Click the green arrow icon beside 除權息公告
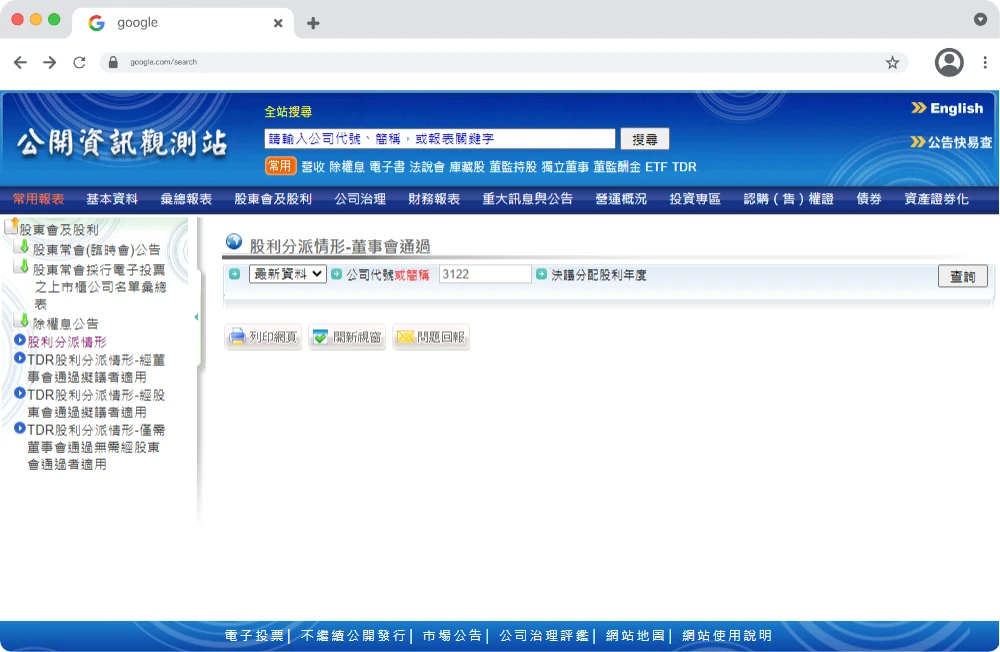This screenshot has height=652, width=1000. [24, 322]
